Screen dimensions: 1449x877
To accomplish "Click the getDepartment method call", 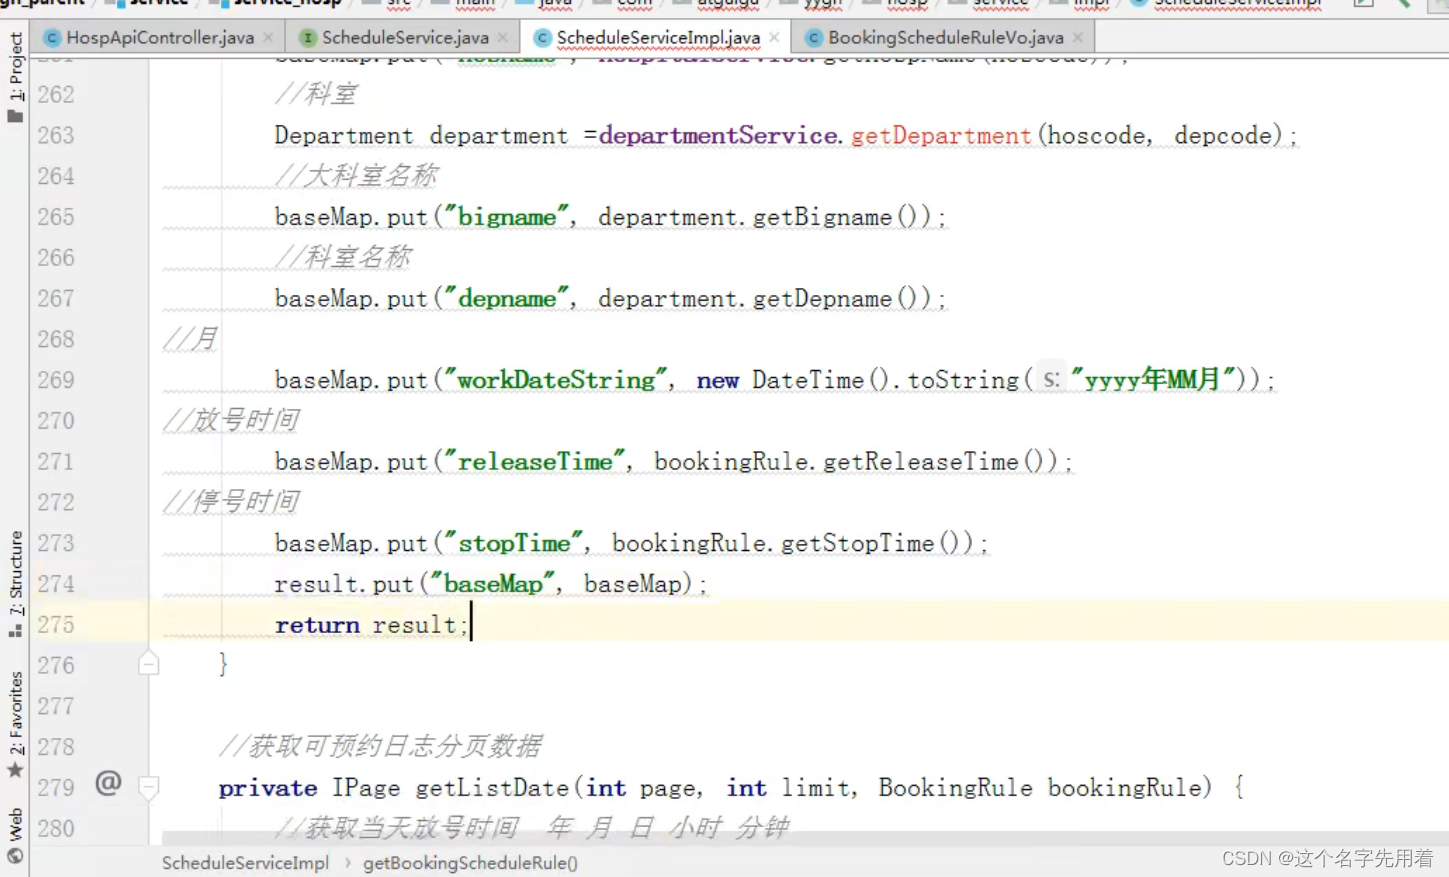I will [x=941, y=135].
